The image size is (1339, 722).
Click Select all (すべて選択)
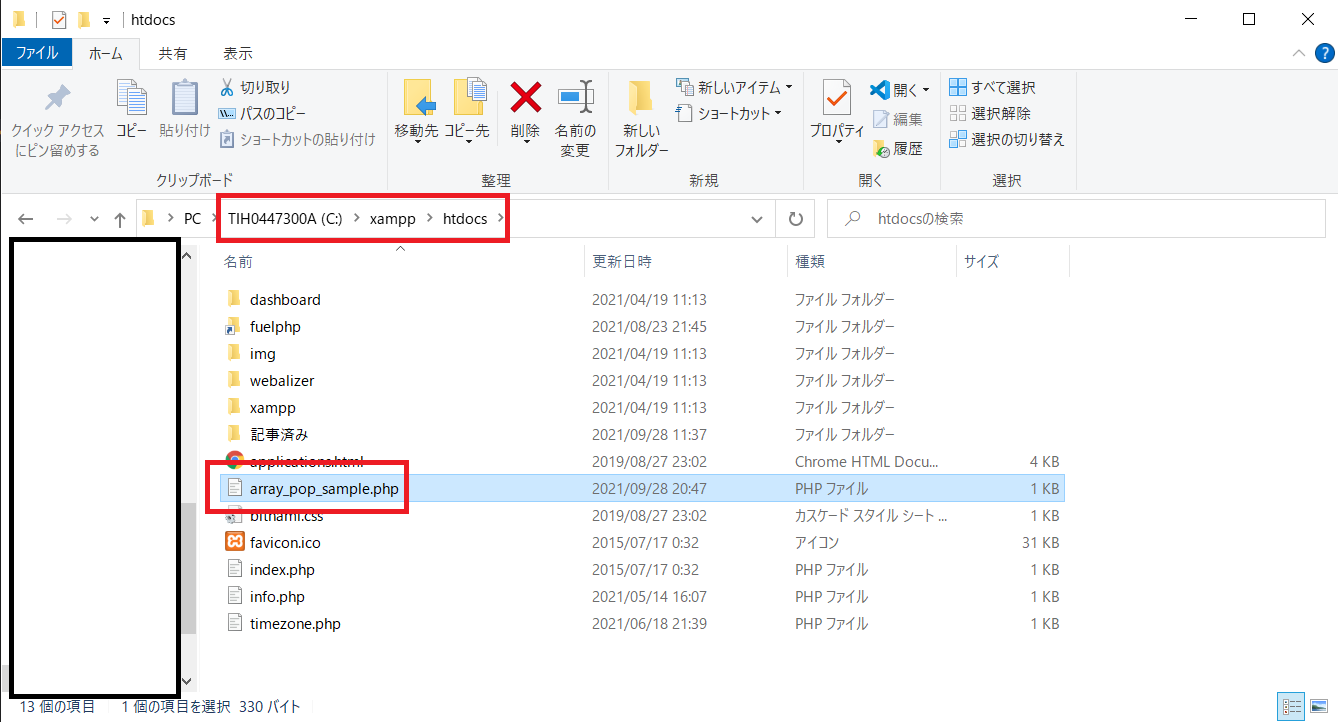point(992,88)
